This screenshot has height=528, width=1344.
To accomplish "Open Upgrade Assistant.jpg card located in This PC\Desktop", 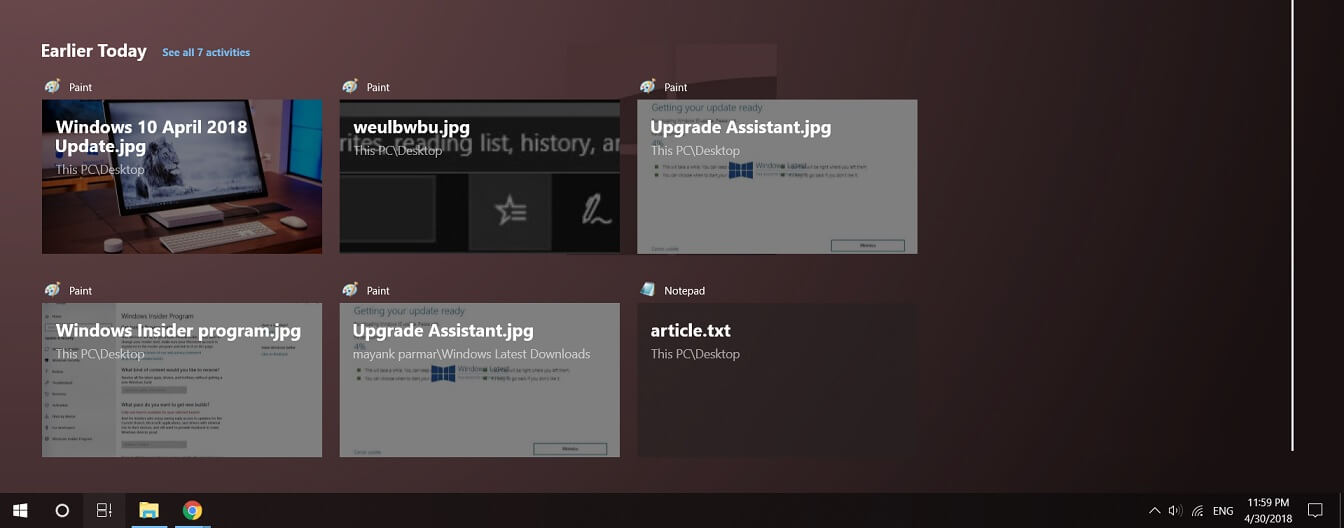I will tap(777, 176).
